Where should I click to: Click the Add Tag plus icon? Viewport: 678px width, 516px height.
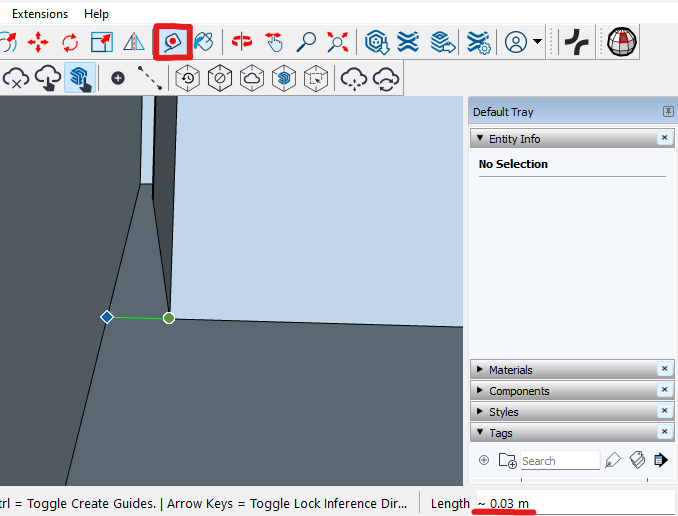click(484, 460)
